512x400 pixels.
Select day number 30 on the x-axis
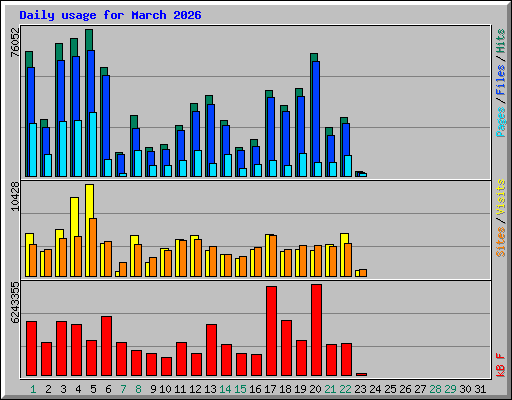pyautogui.click(x=465, y=389)
